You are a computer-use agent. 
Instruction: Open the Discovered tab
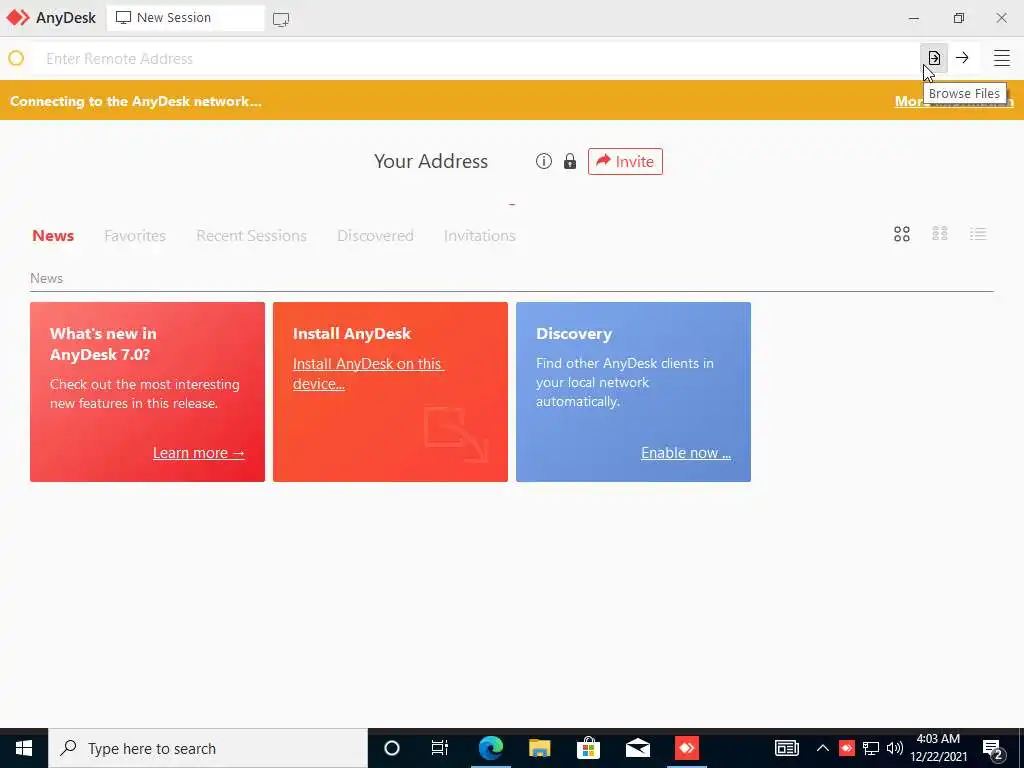pos(376,236)
